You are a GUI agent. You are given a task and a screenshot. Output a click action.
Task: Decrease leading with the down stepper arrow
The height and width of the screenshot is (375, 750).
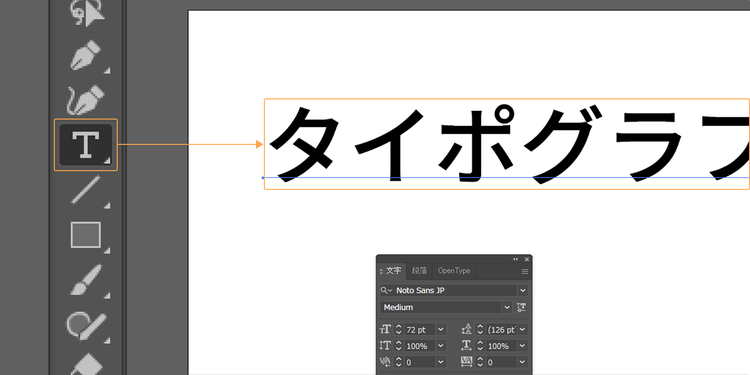tap(480, 332)
